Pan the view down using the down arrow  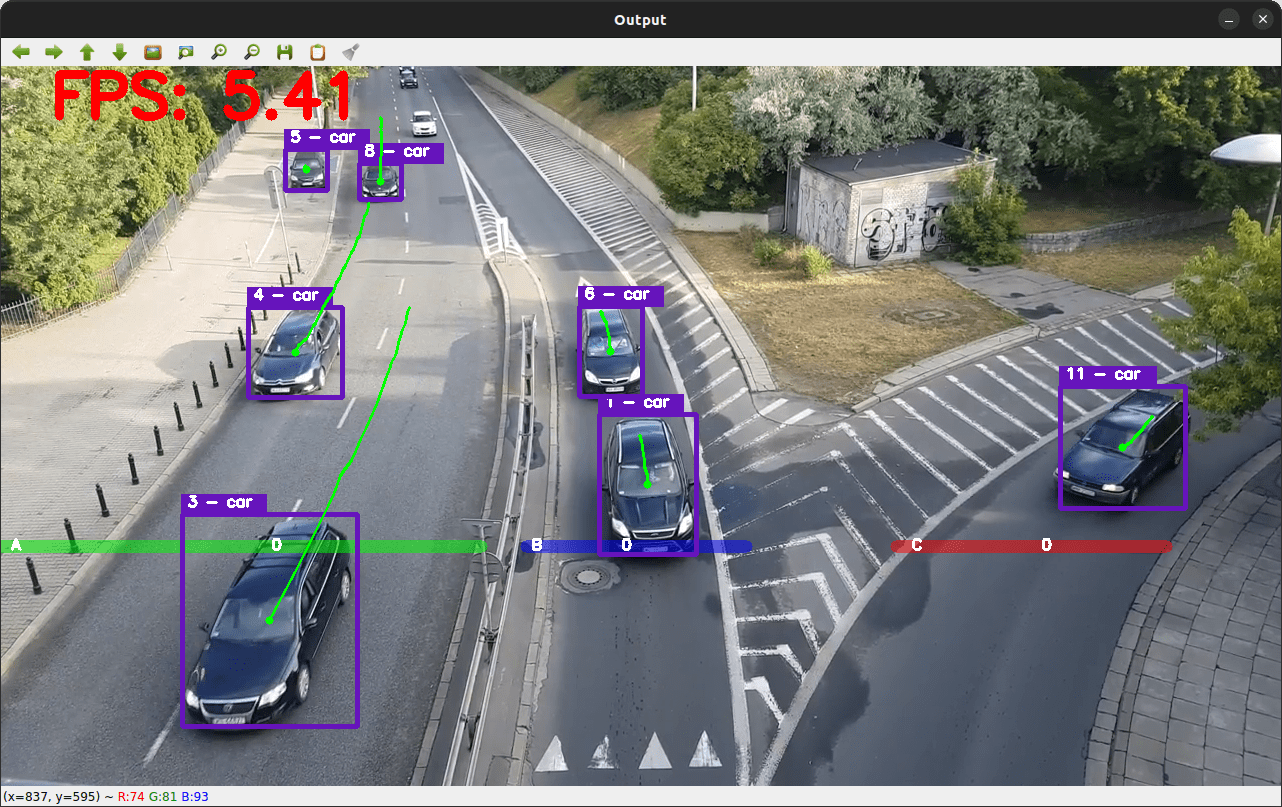click(x=120, y=52)
